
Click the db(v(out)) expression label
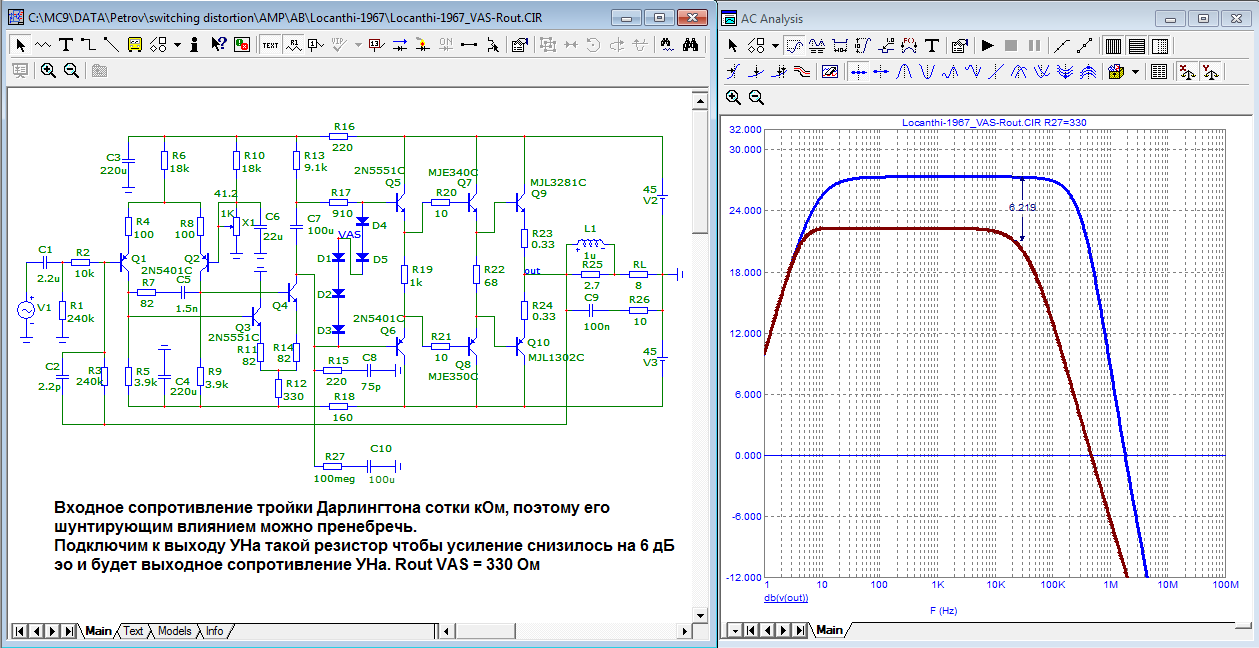pos(786,598)
